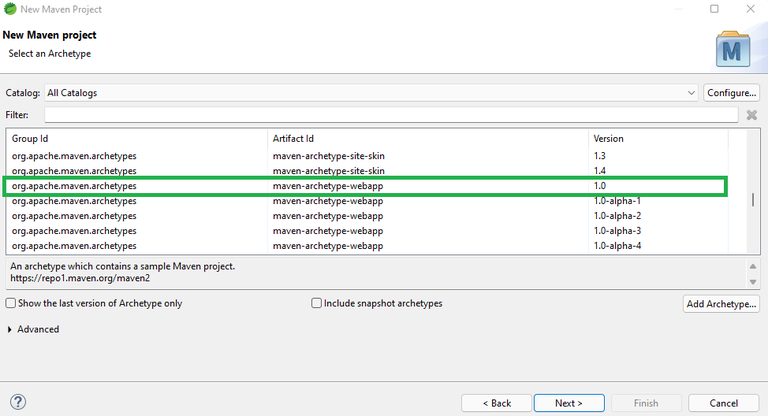Click the Maven M folder icon
This screenshot has height=416, width=768.
[733, 49]
